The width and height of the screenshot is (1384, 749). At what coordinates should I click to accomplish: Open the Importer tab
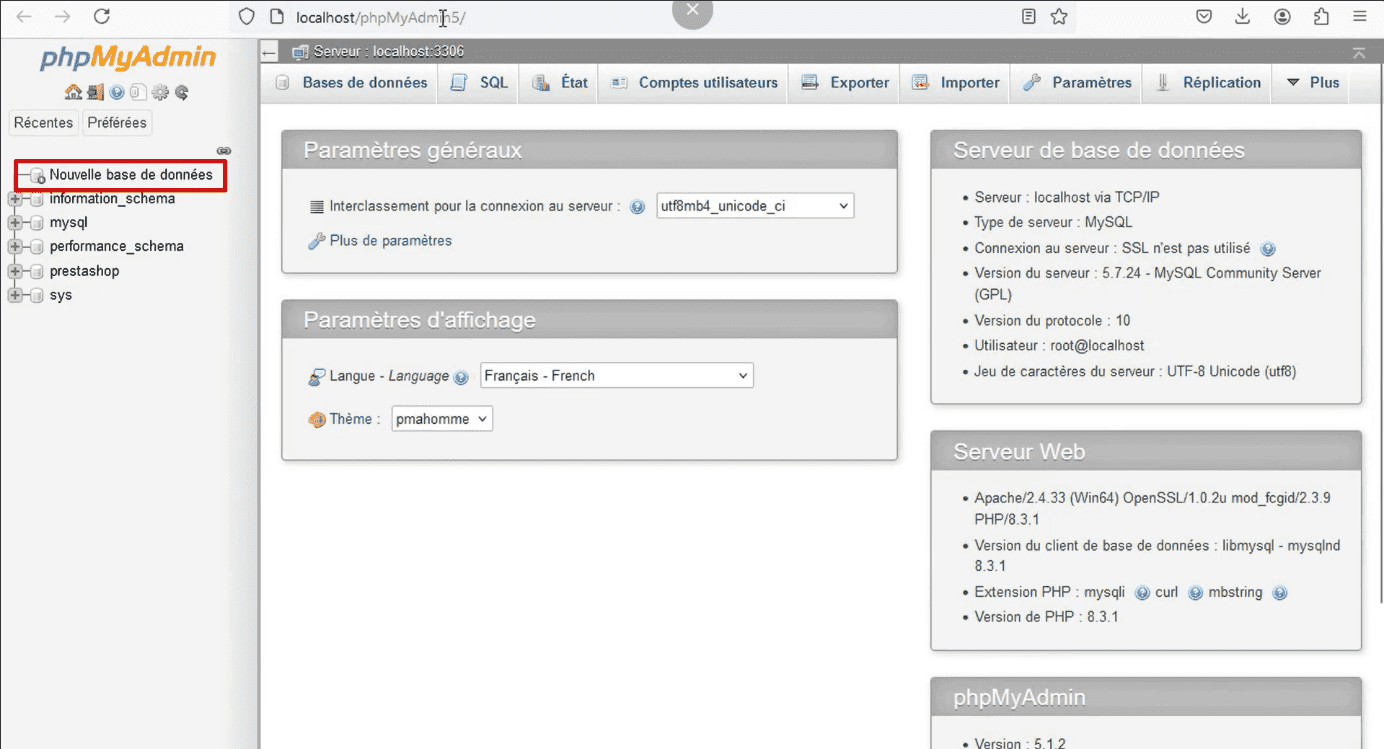click(955, 83)
